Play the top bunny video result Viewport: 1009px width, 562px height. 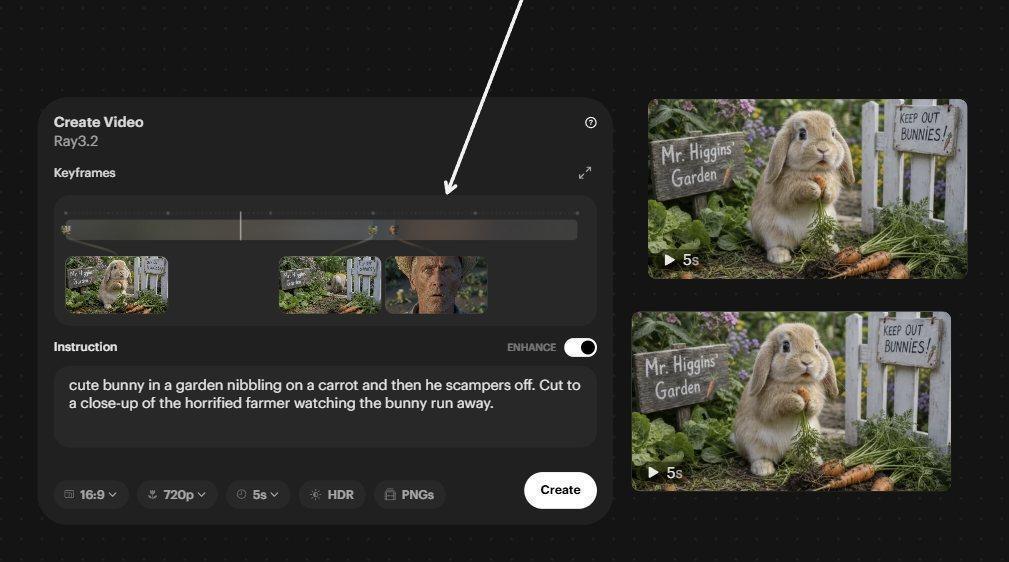coord(669,260)
